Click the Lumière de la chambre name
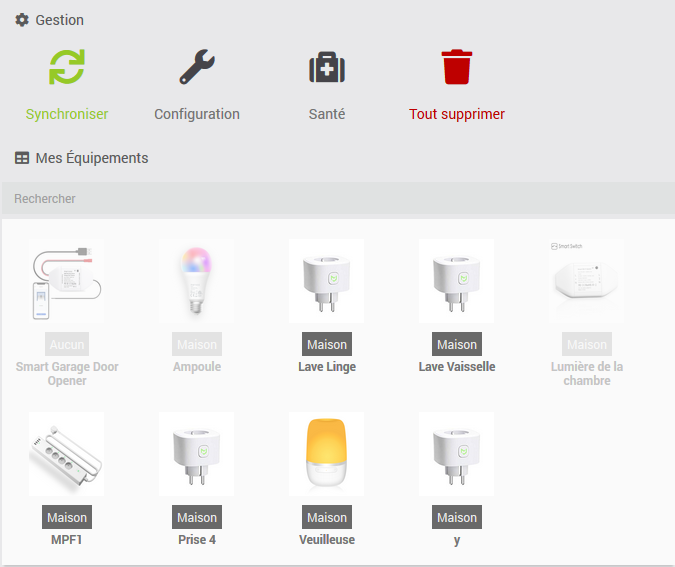Screen dimensions: 675x567 point(587,374)
